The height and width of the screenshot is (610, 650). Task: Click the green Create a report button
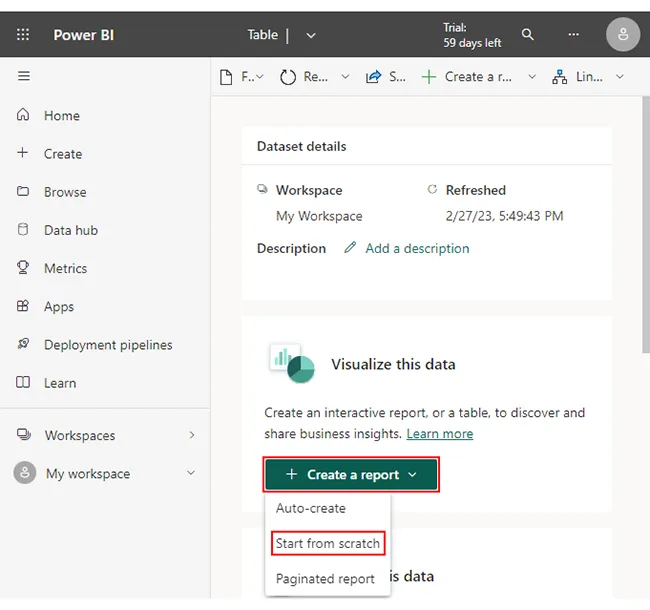click(351, 475)
